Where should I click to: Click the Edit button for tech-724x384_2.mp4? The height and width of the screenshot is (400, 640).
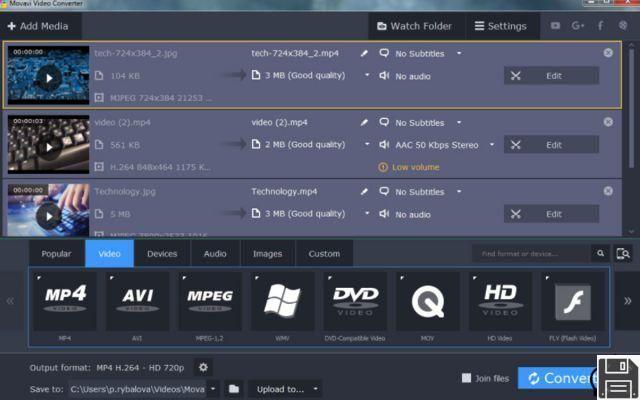point(551,76)
